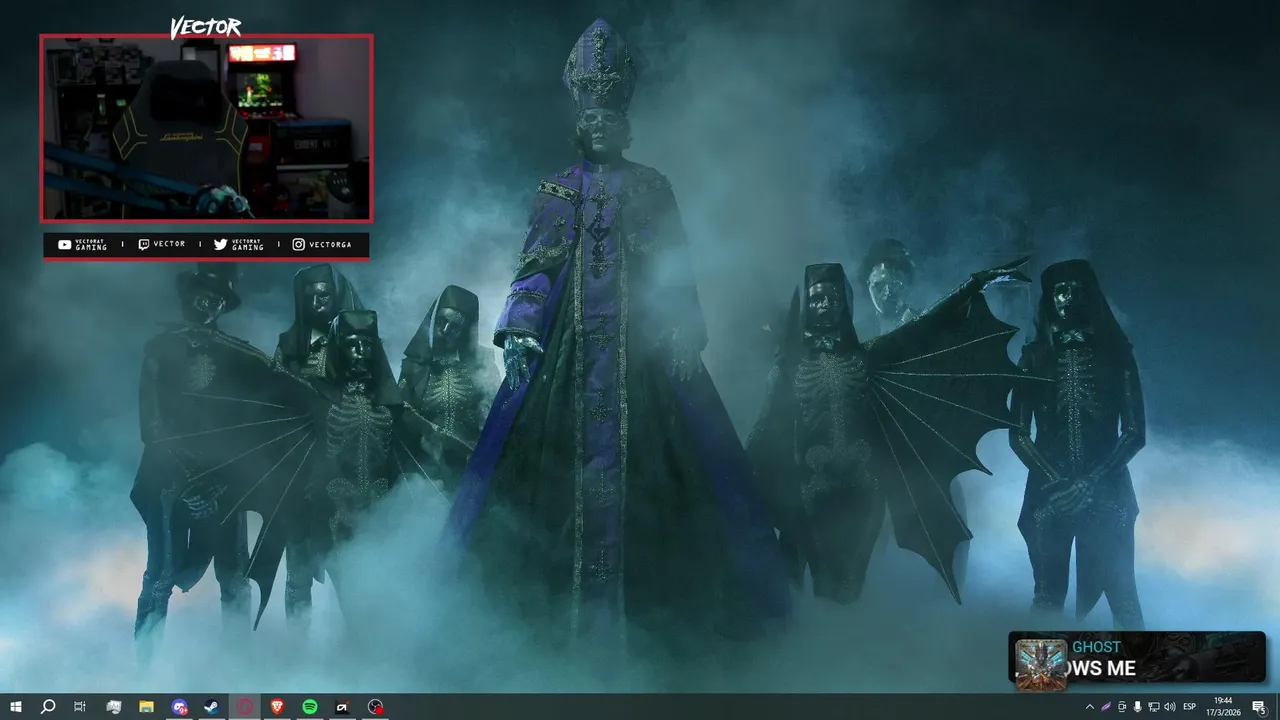This screenshot has width=1280, height=720.
Task: Switch to Opera GX browser
Action: click(245, 707)
